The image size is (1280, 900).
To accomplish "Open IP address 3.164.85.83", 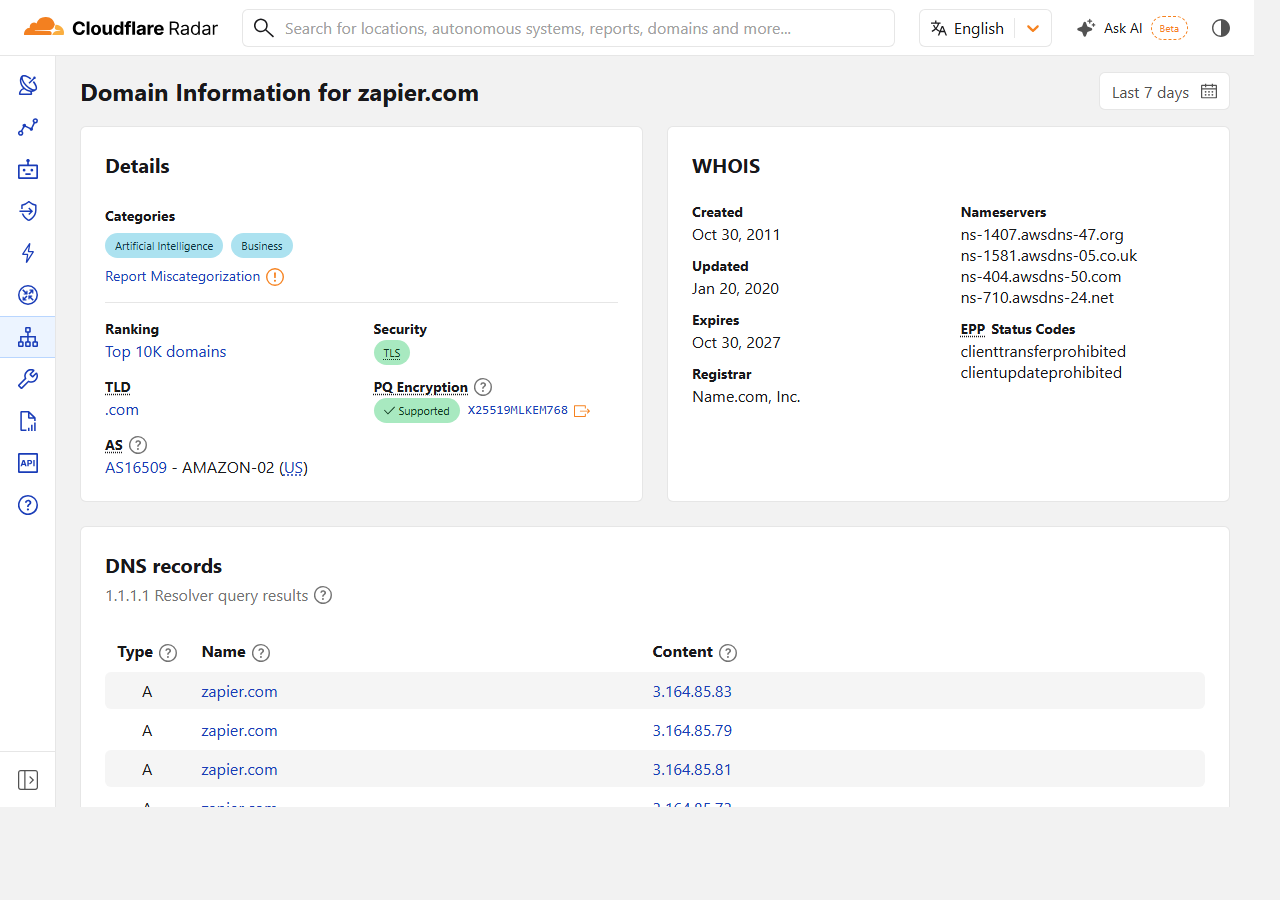I will [692, 692].
